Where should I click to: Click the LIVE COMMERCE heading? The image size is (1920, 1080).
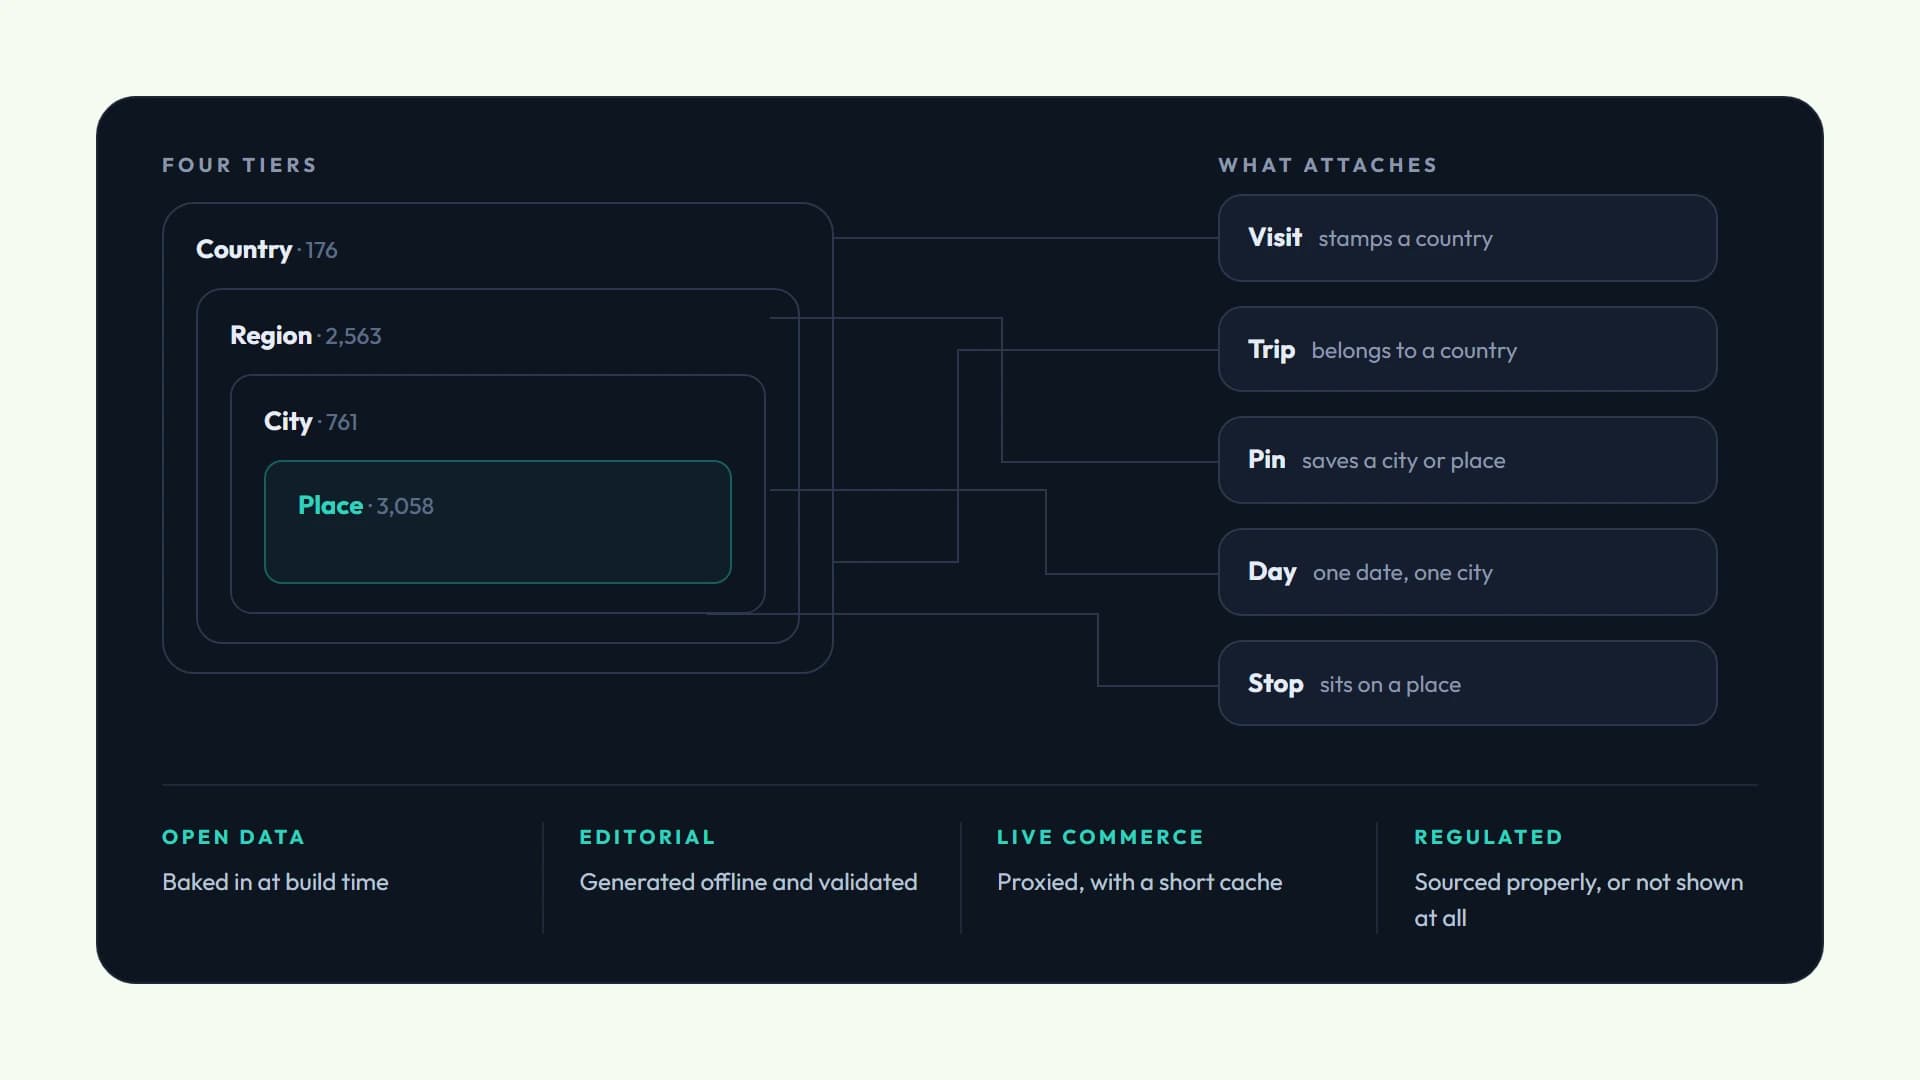coord(1100,837)
